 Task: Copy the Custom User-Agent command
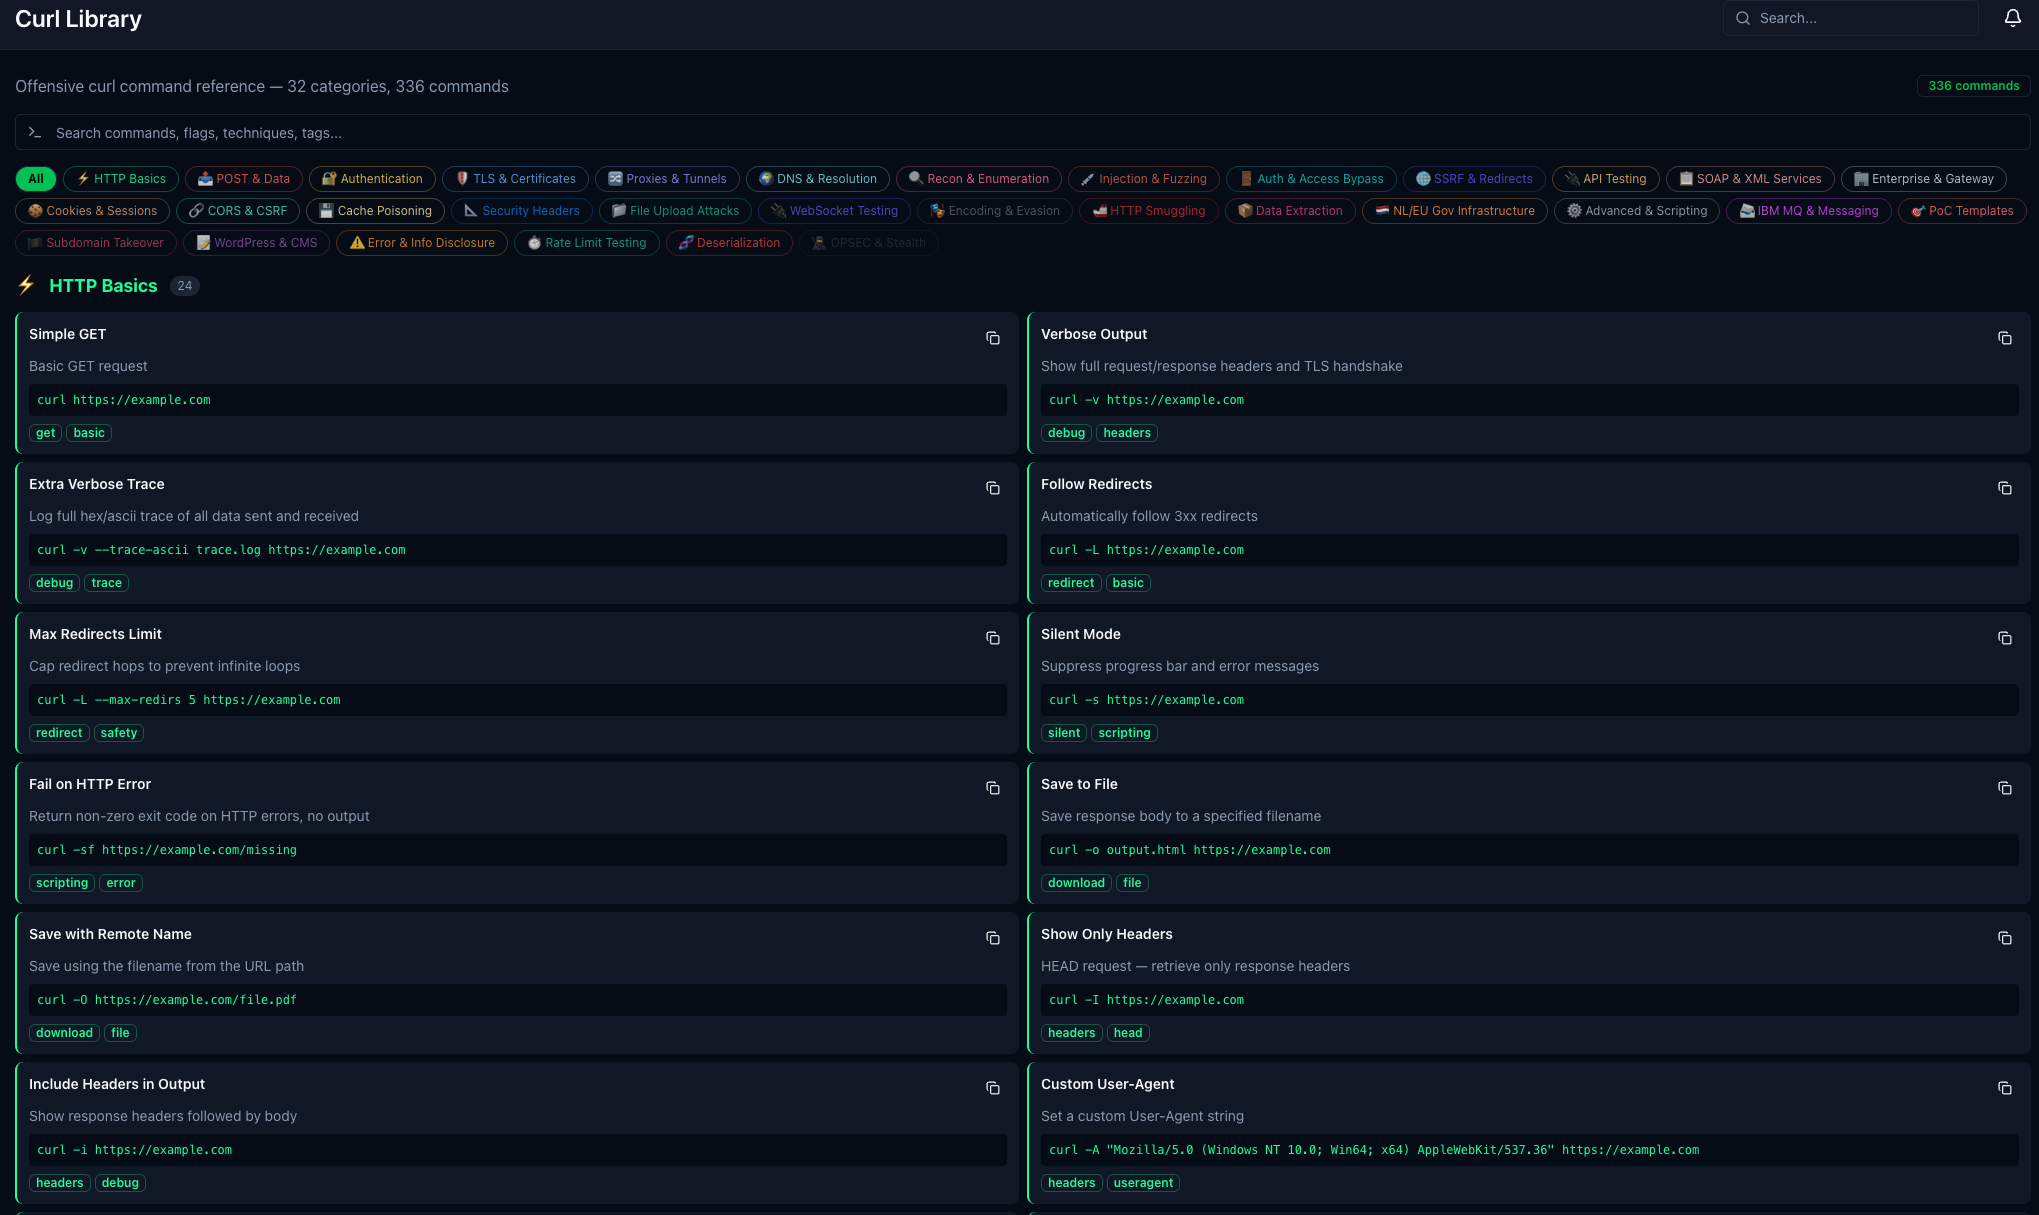click(x=2005, y=1088)
